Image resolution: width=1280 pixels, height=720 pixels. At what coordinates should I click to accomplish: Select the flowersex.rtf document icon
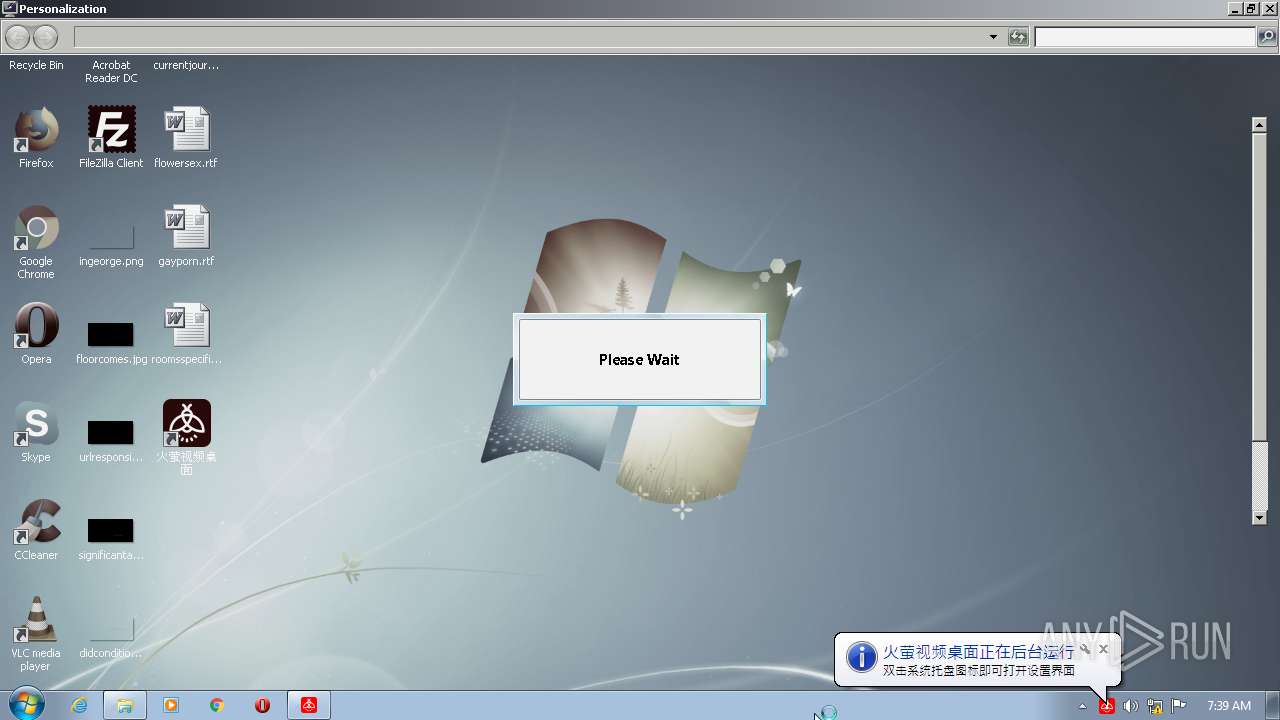(186, 137)
